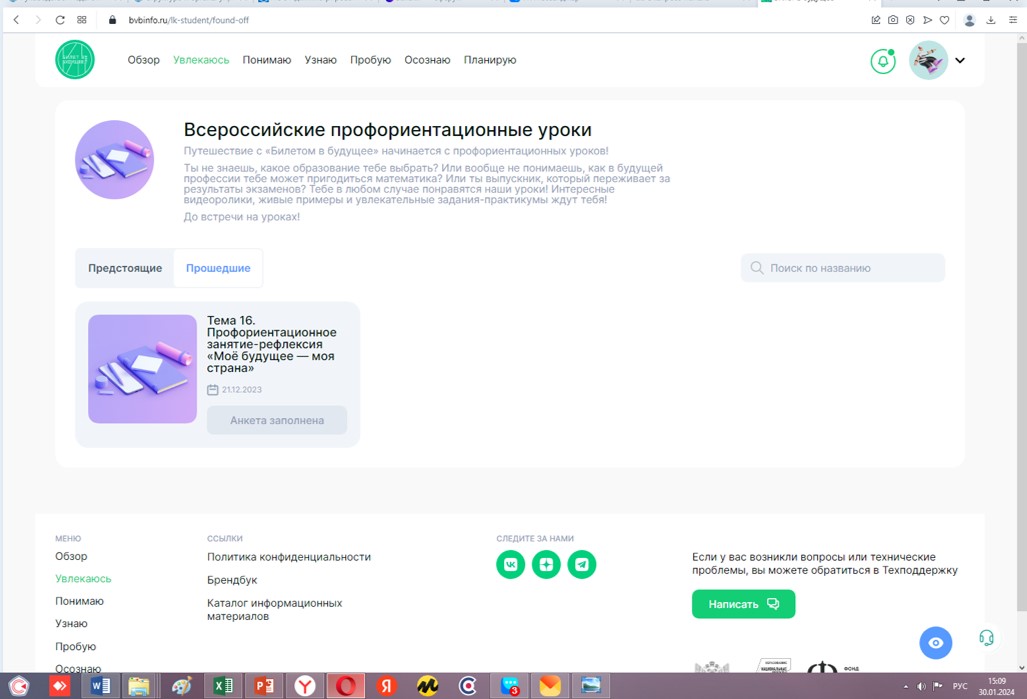Open the Тема 16 lesson thumbnail
Screen dimensions: 1027x699
tap(142, 369)
